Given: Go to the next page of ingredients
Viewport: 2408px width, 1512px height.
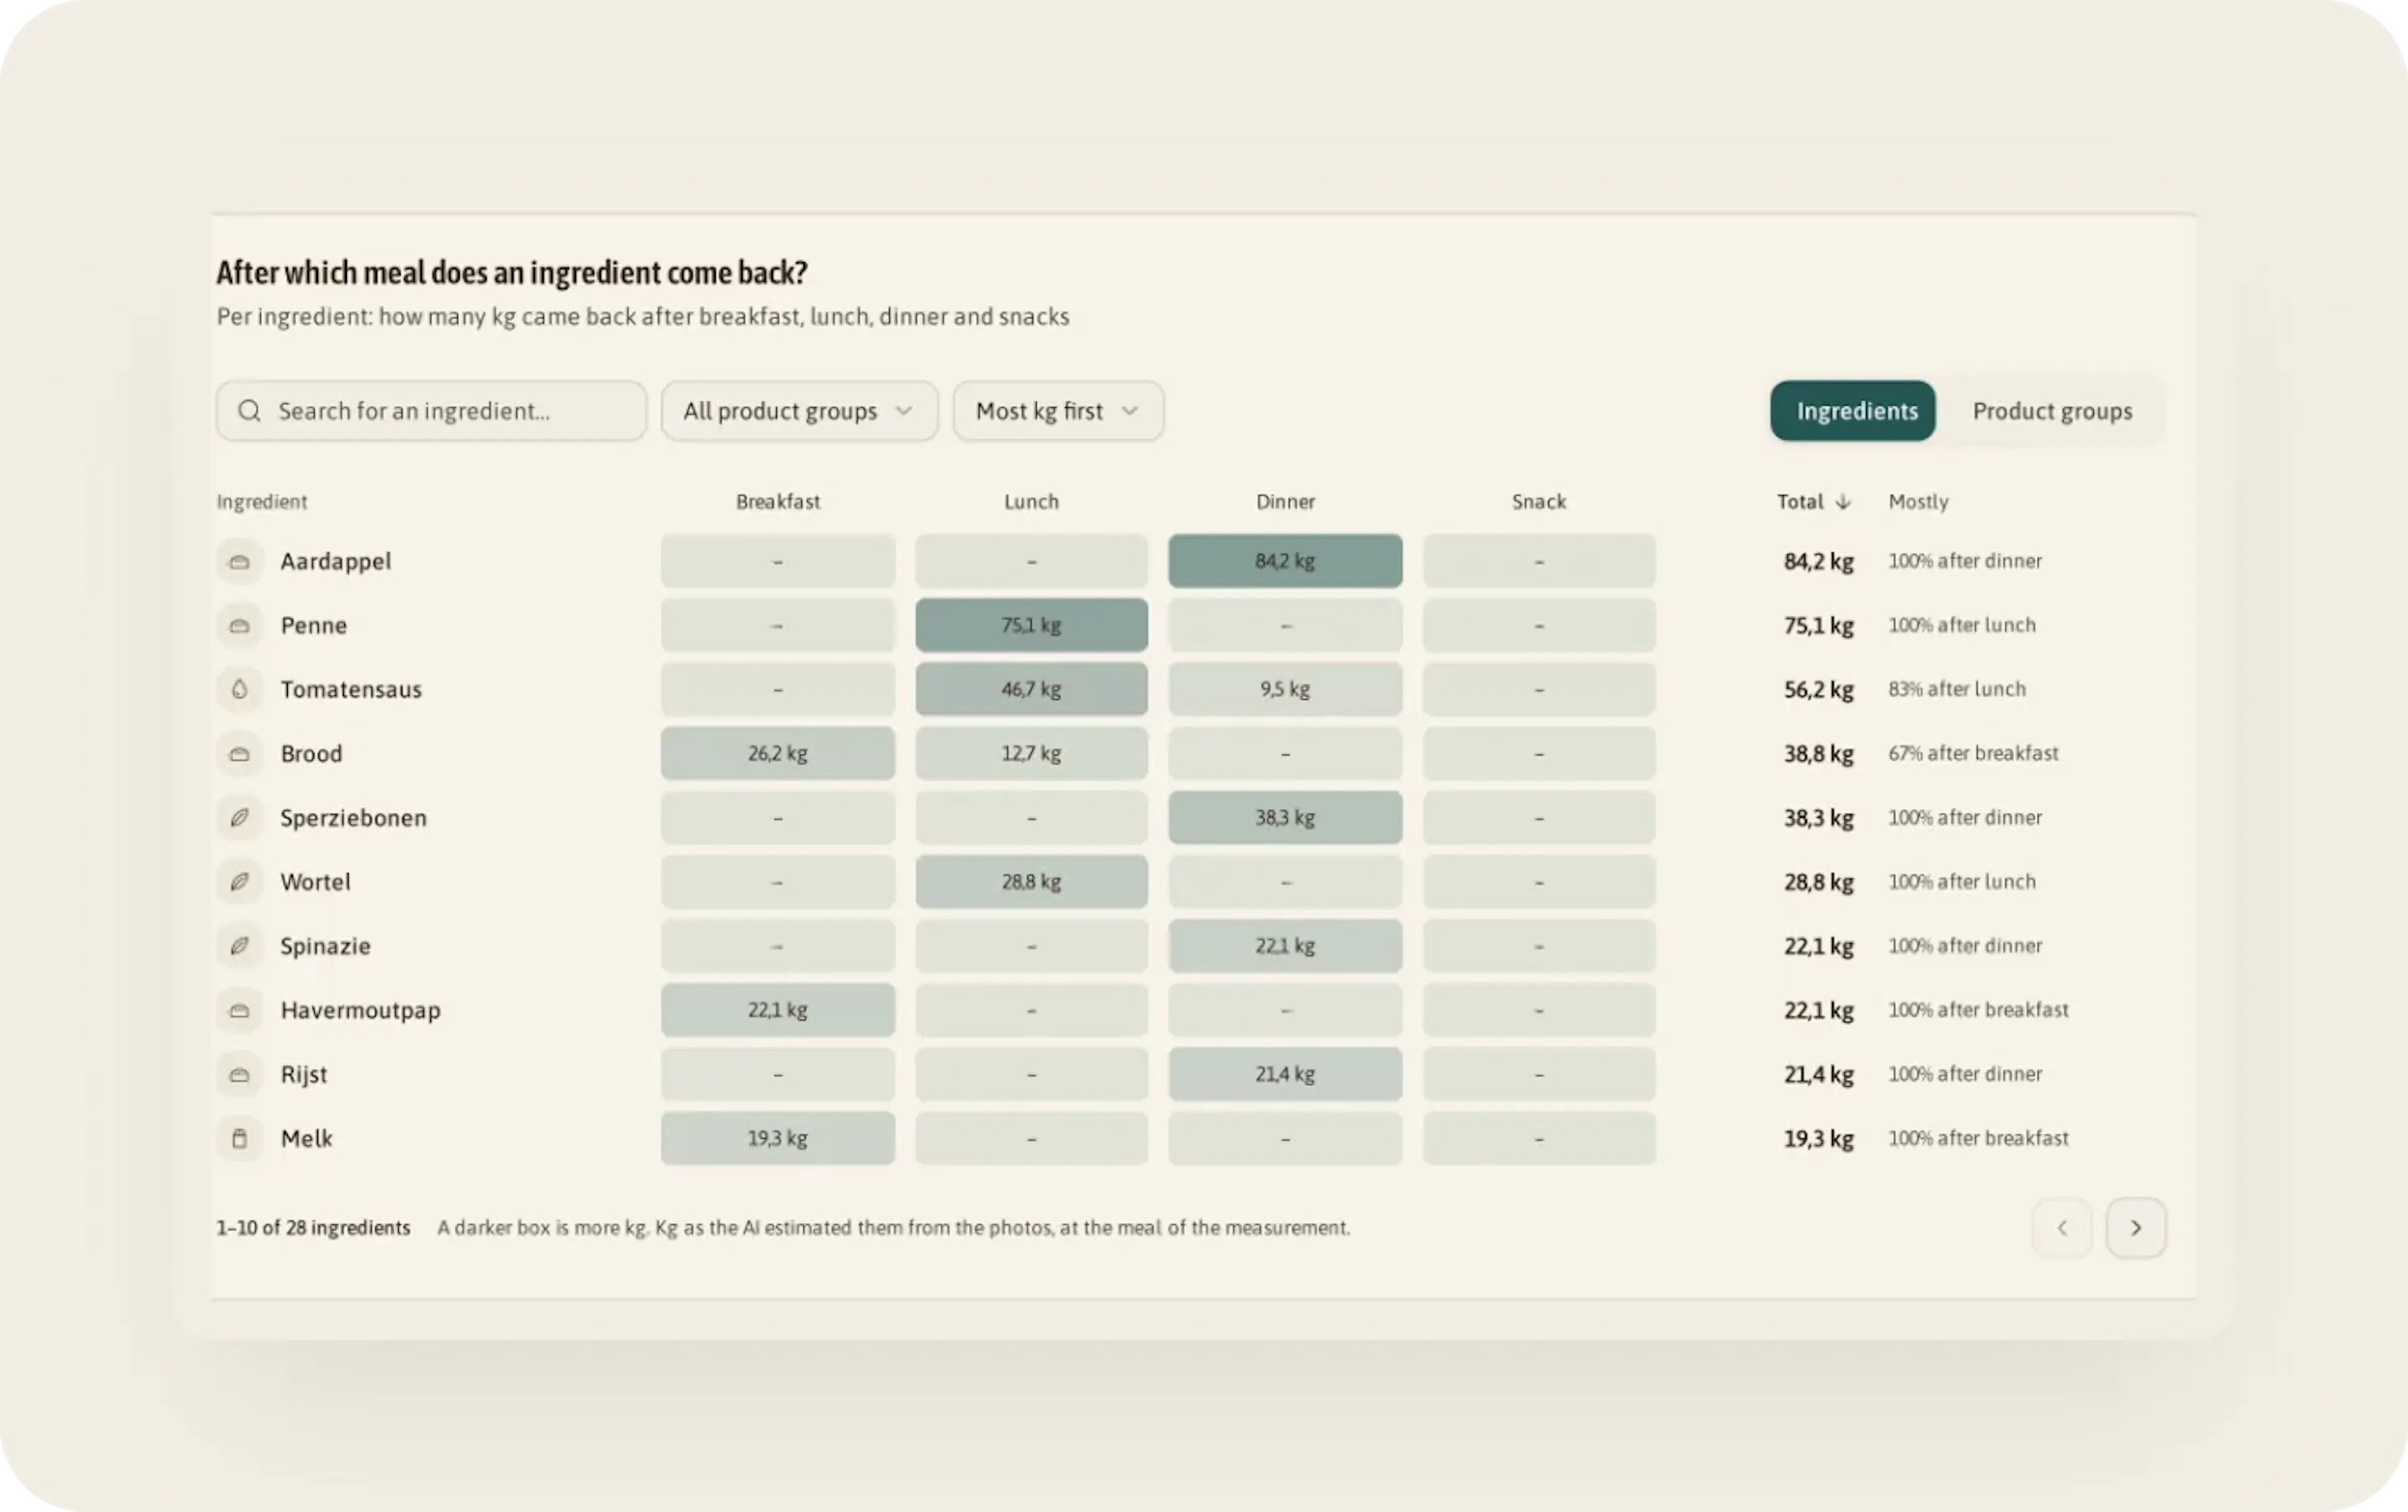Looking at the screenshot, I should pos(2135,1228).
